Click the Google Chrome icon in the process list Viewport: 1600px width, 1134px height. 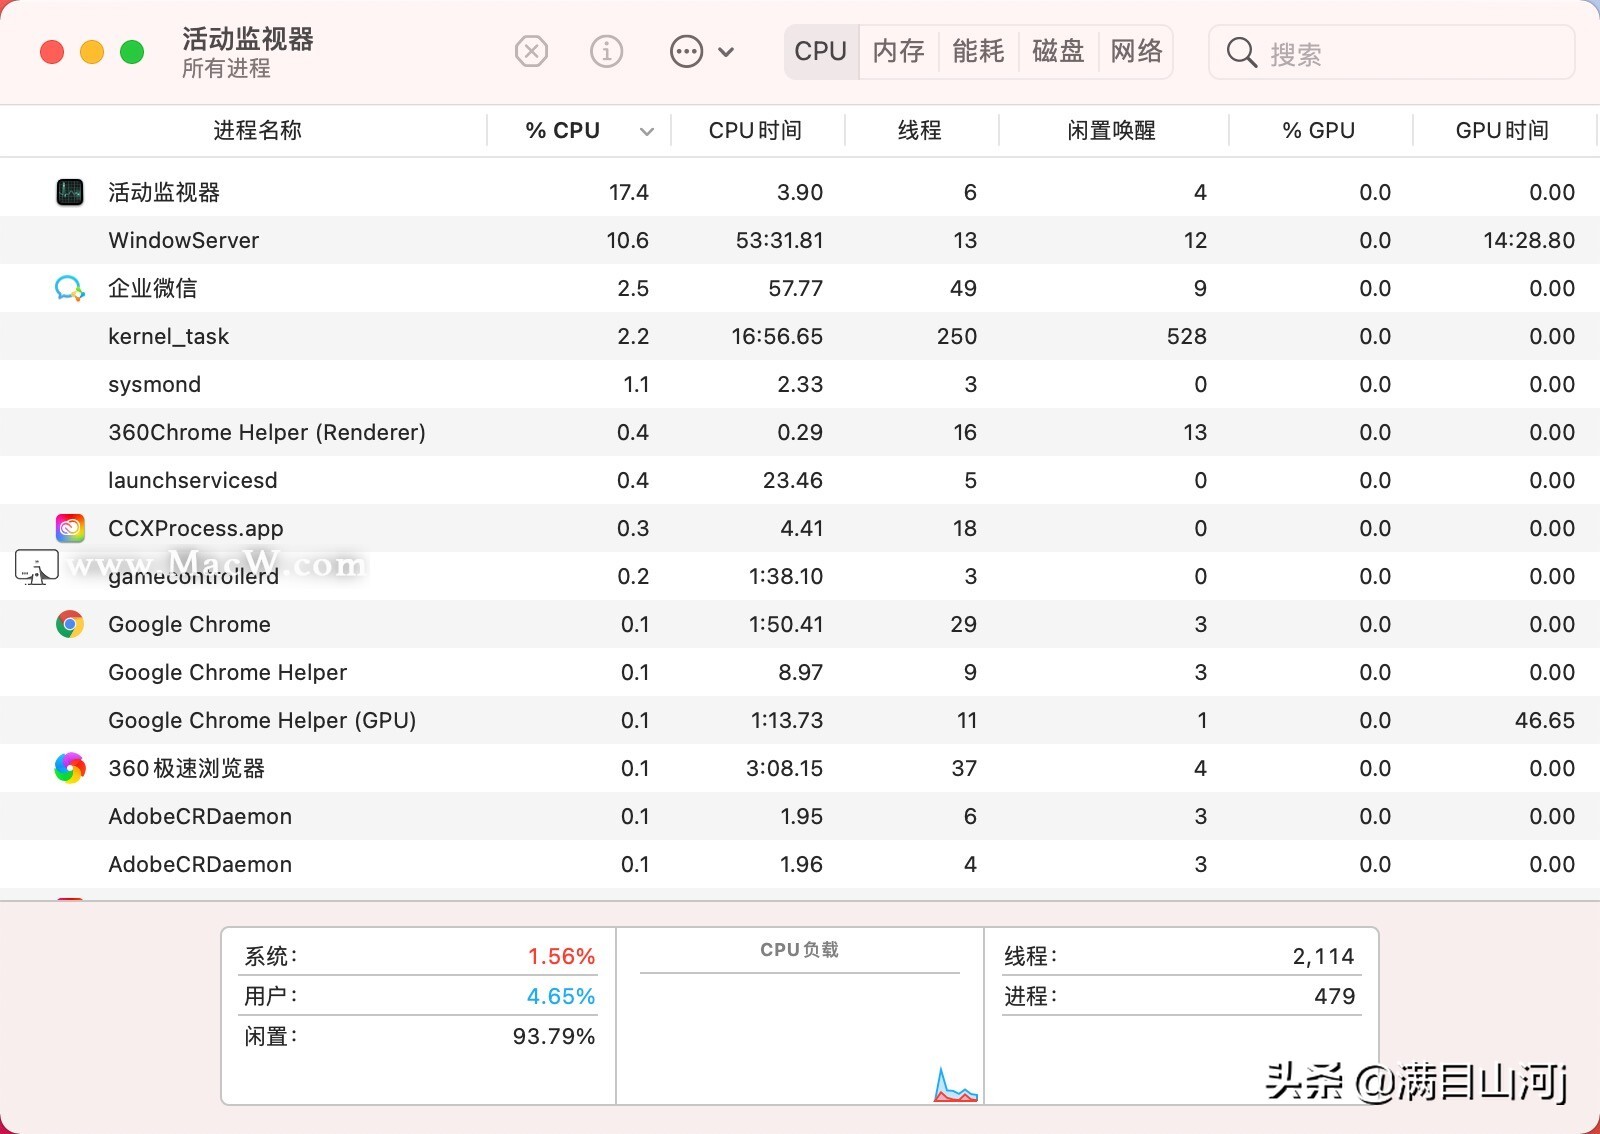click(69, 624)
